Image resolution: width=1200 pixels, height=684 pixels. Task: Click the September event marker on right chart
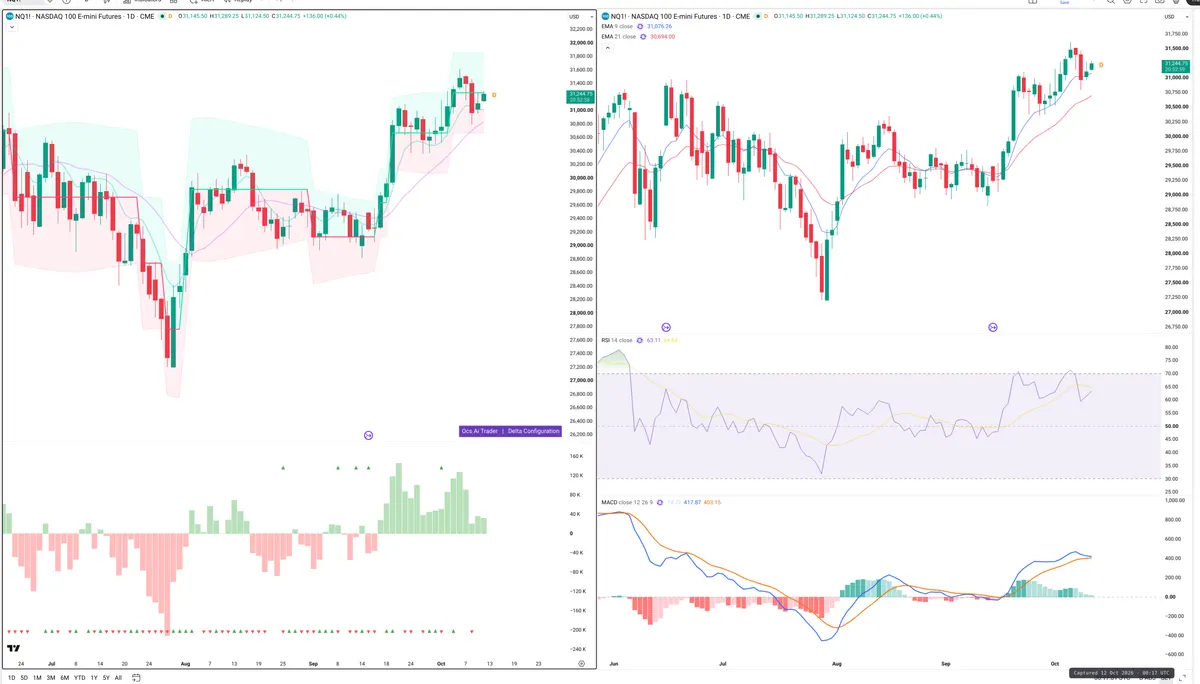coord(993,327)
